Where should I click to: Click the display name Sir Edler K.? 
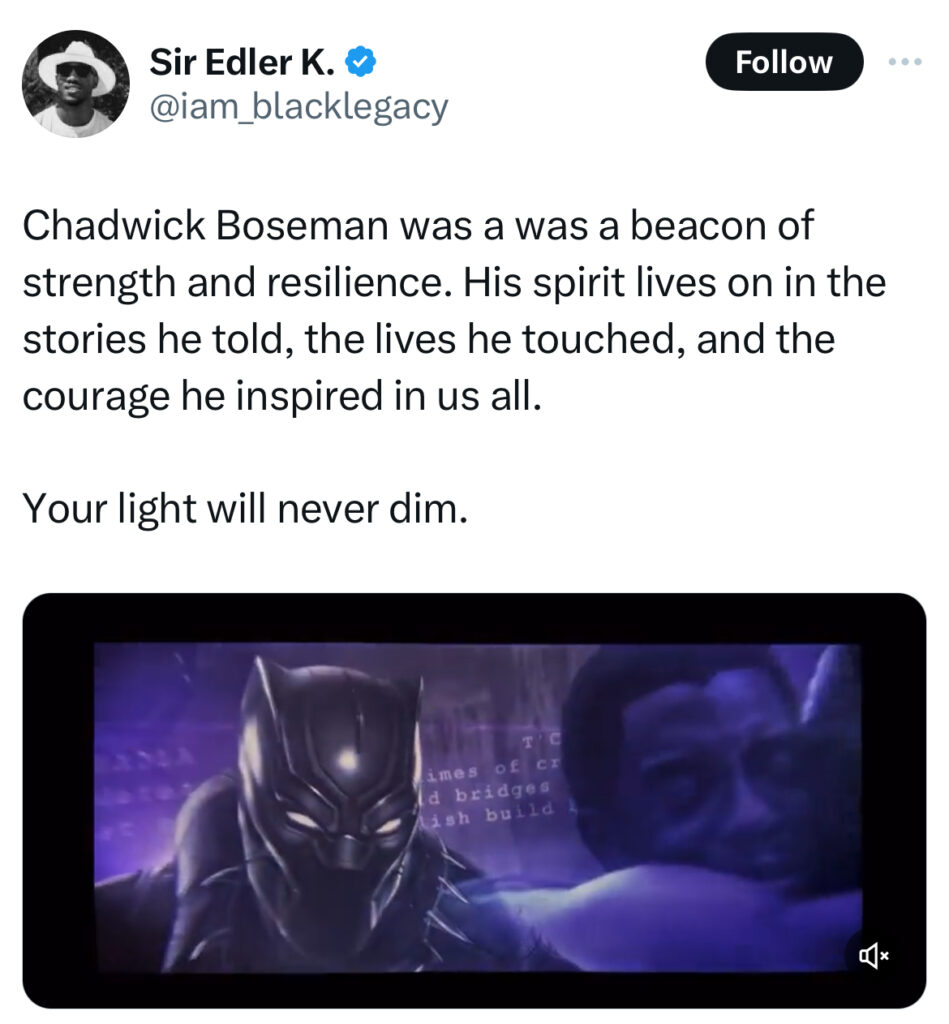pos(241,63)
